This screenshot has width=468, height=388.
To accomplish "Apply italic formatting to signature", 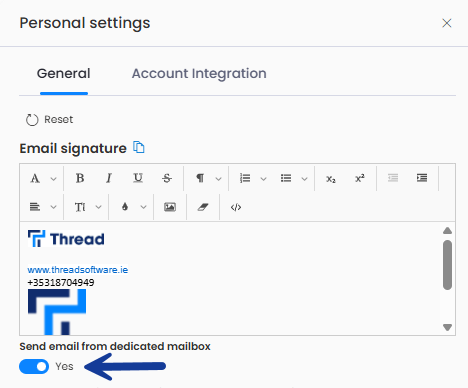I will point(109,178).
